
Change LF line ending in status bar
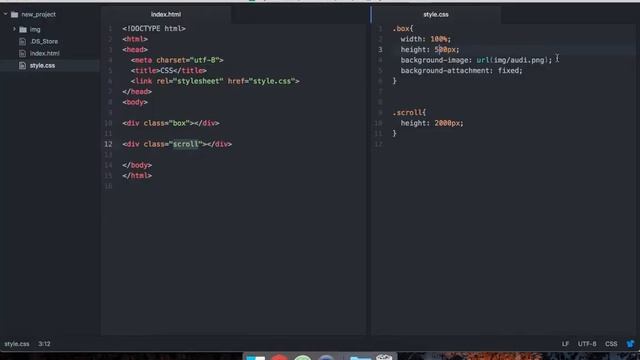click(565, 344)
